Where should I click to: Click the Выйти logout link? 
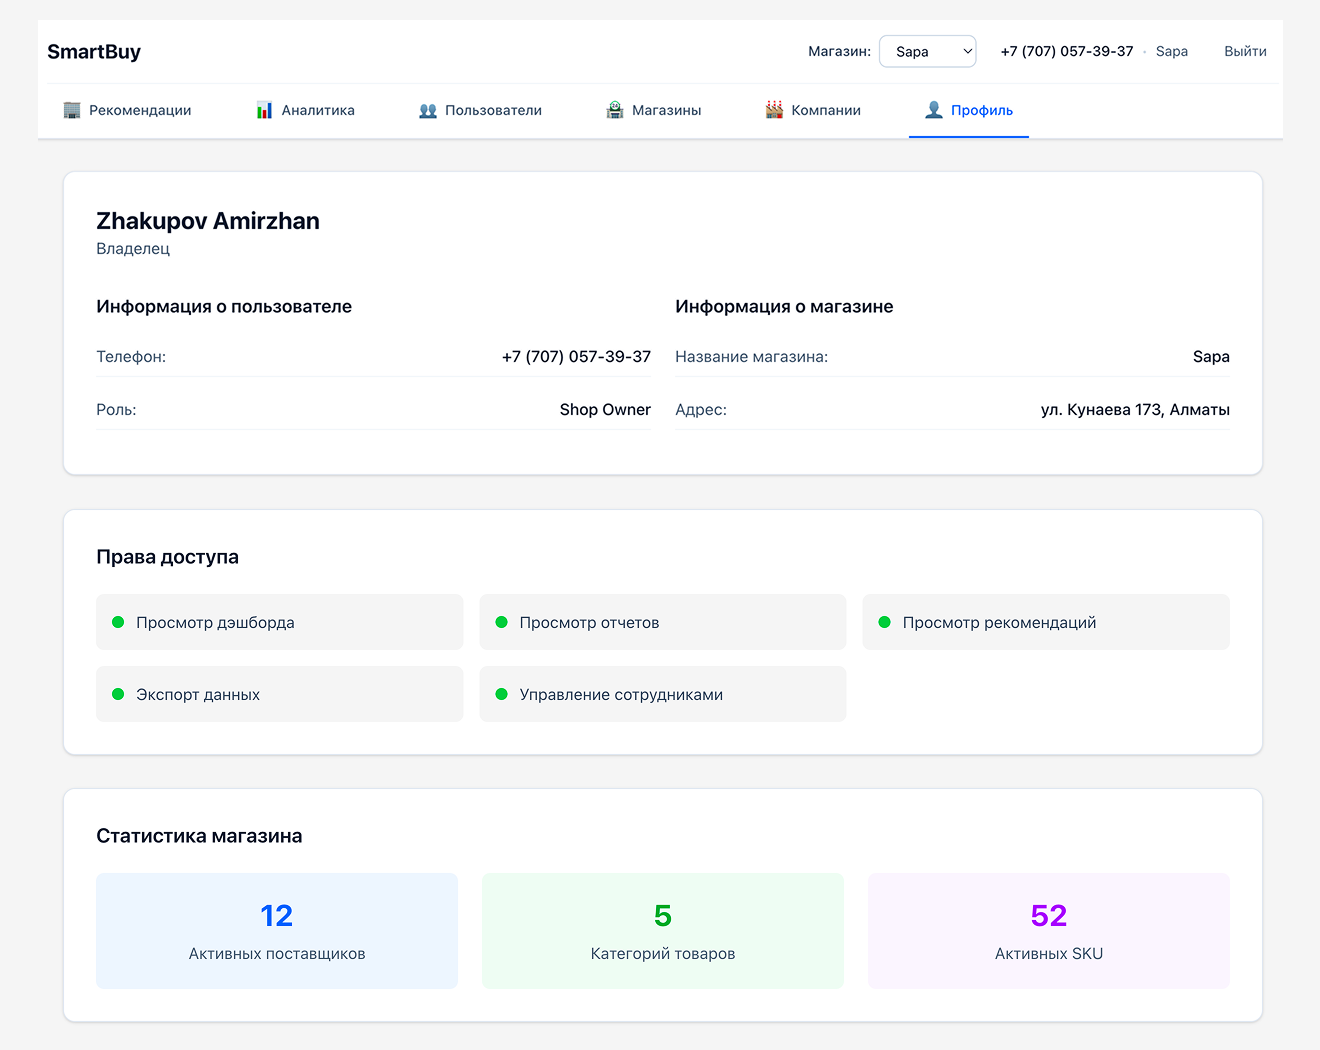pyautogui.click(x=1245, y=52)
